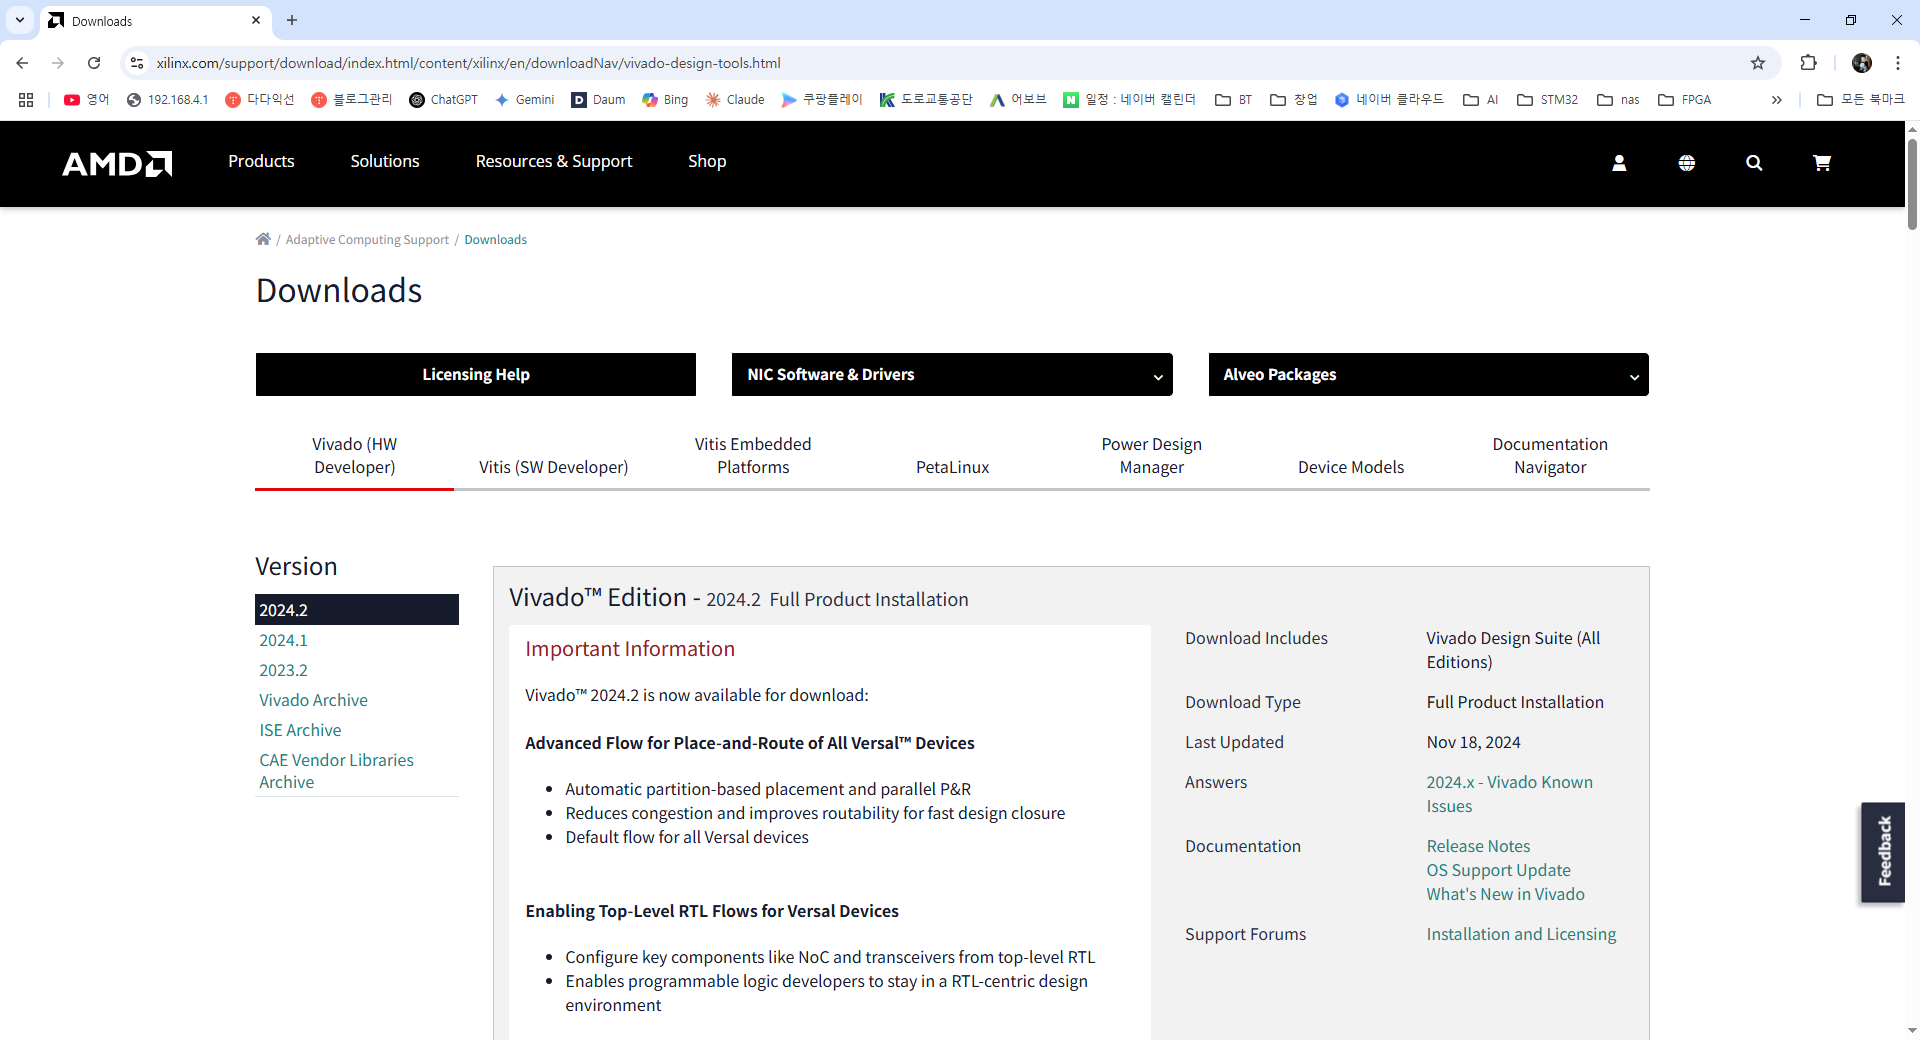The height and width of the screenshot is (1040, 1920).
Task: Open the apps grid in bookmarks bar
Action: pos(26,100)
